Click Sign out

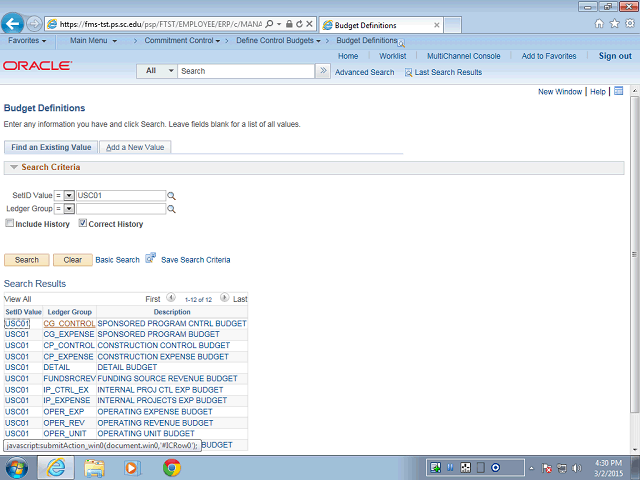[615, 56]
